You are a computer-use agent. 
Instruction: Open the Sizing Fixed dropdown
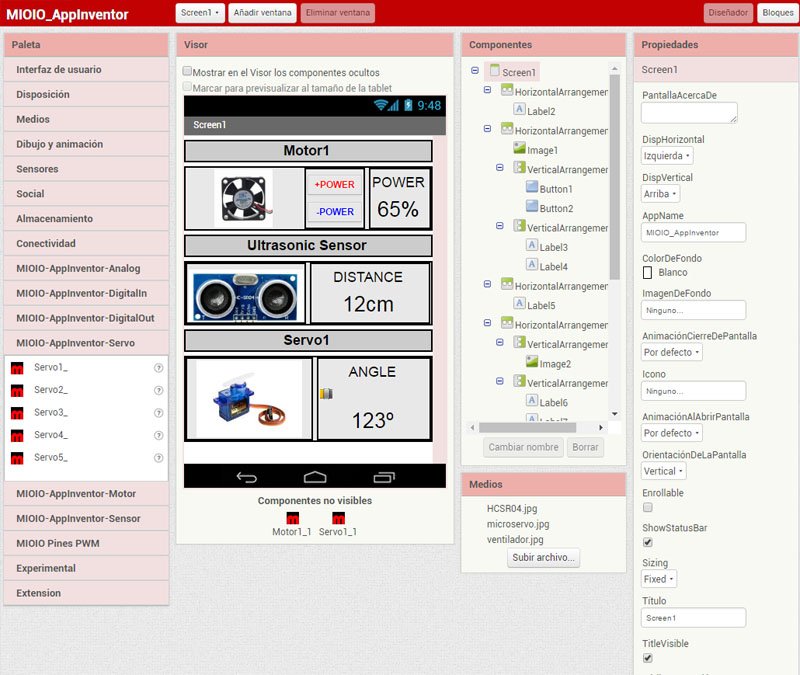(659, 579)
